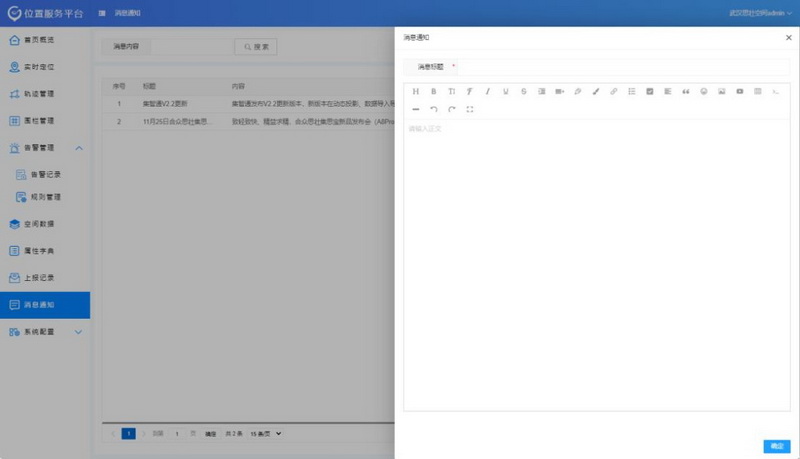This screenshot has width=800, height=459.
Task: Toggle strikethrough text formatting
Action: [524, 92]
